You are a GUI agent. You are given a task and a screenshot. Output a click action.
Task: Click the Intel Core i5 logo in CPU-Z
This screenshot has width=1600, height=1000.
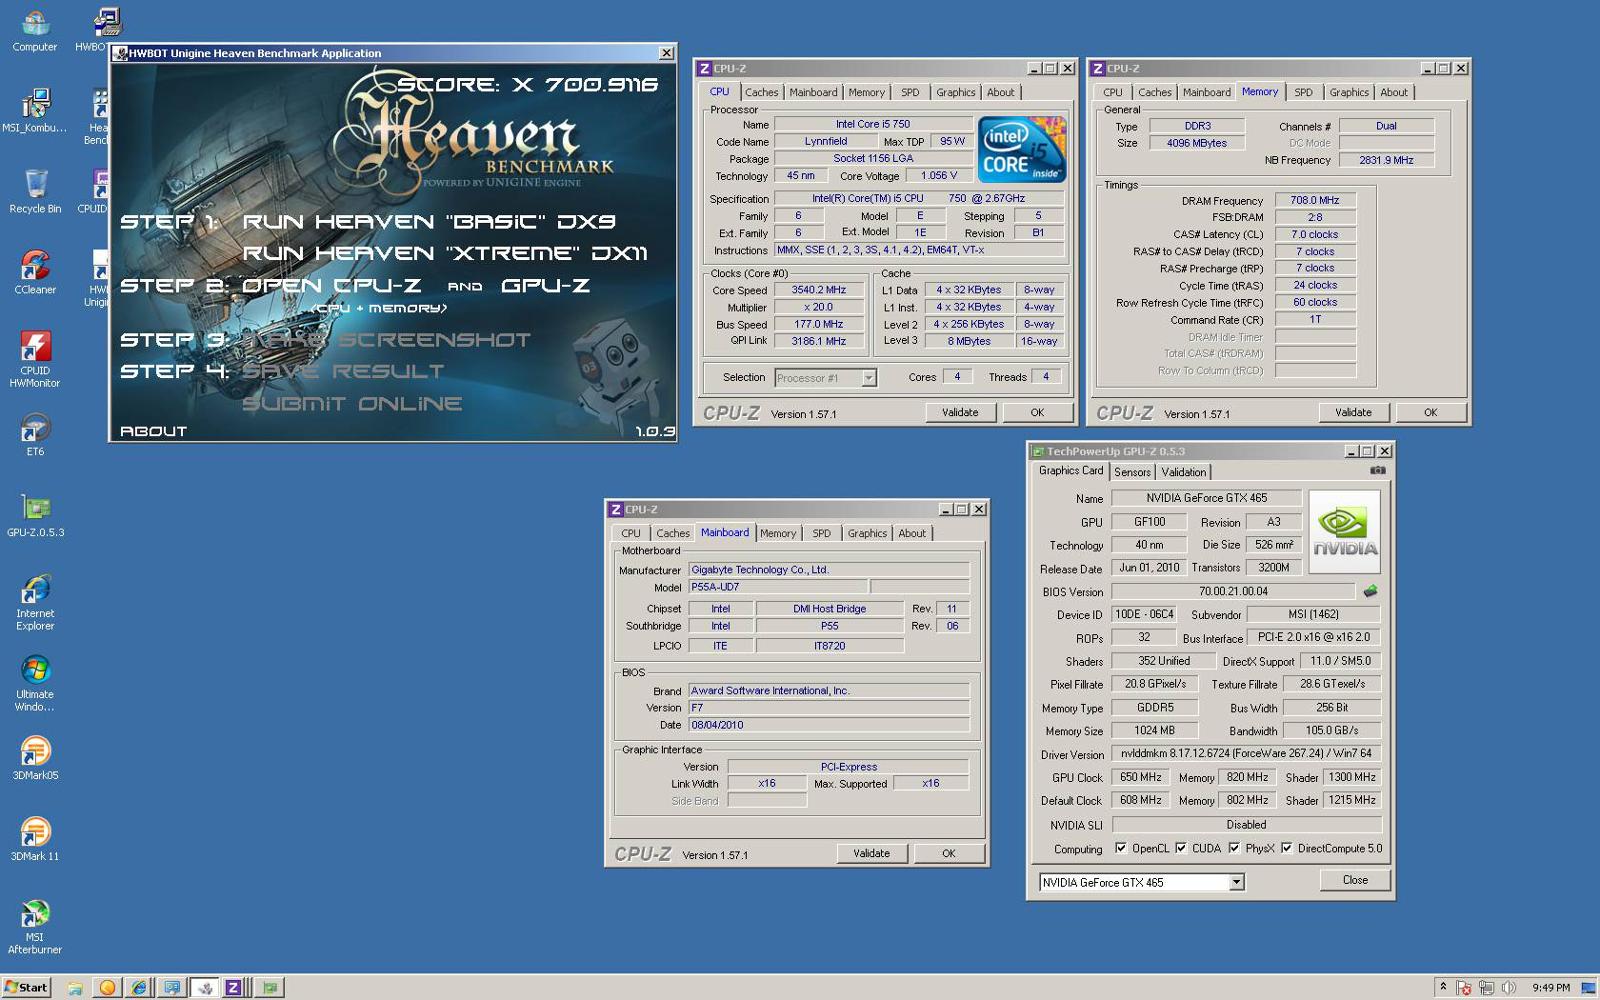point(1022,149)
